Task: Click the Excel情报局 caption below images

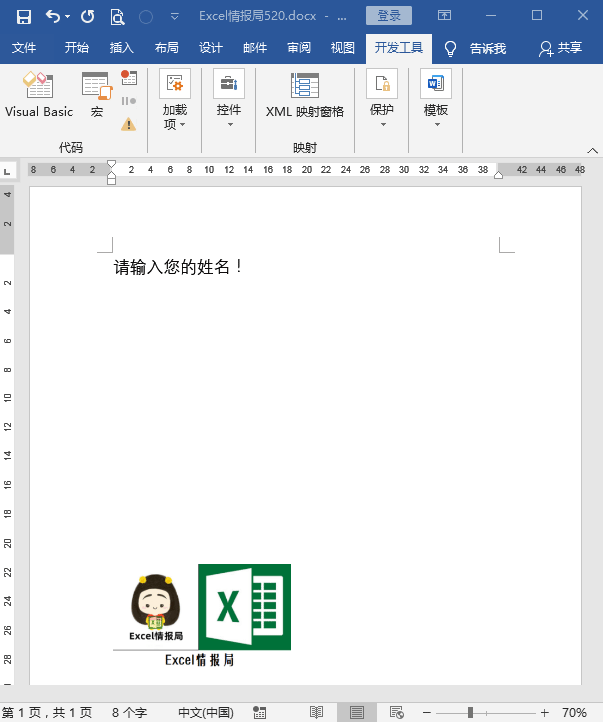Action: pyautogui.click(x=200, y=660)
